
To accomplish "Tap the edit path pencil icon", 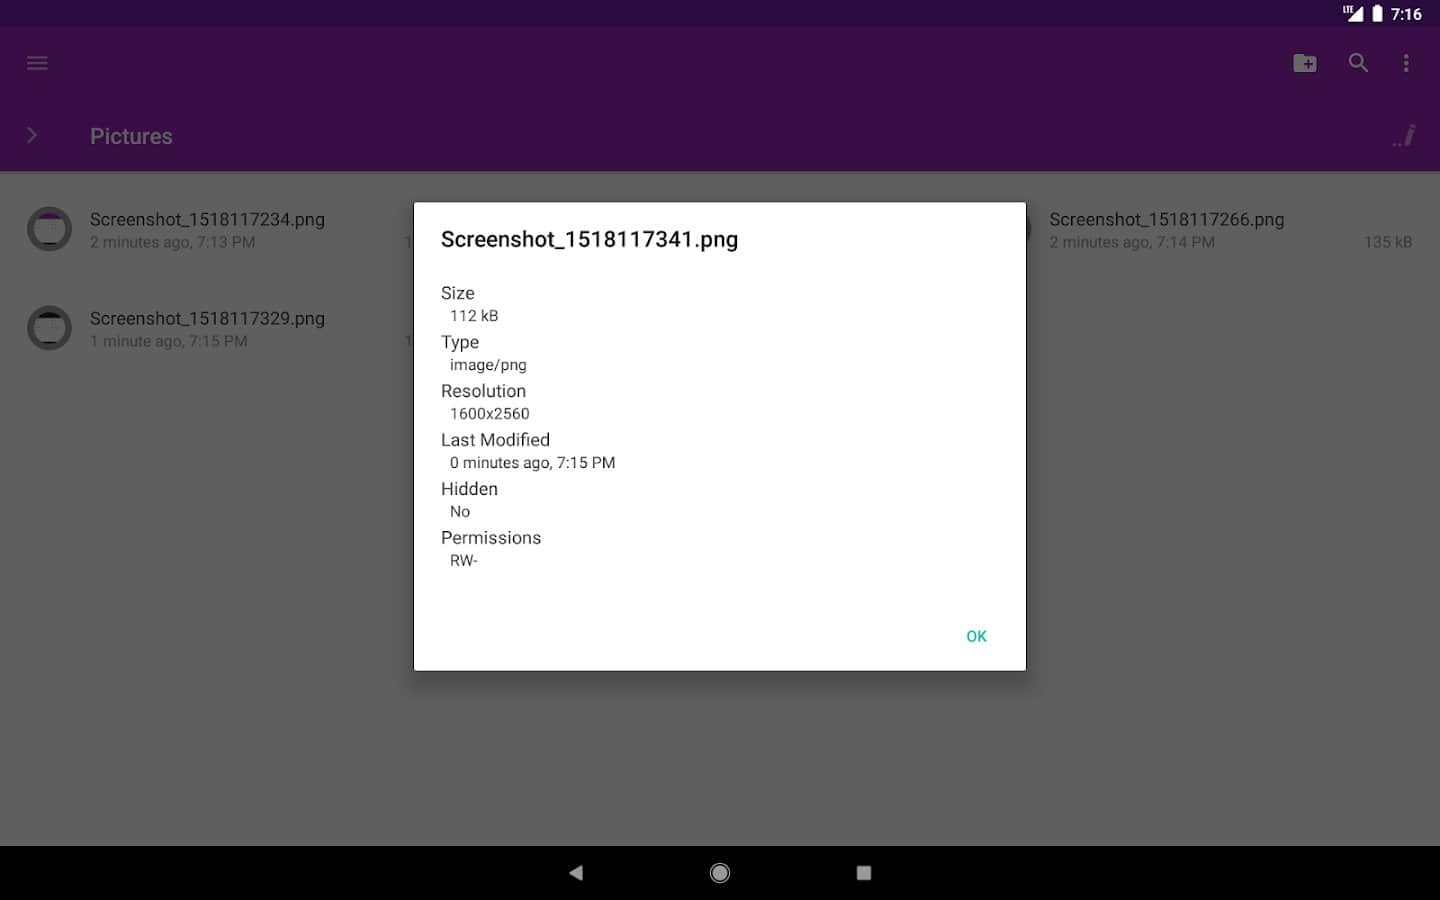I will [x=1405, y=136].
